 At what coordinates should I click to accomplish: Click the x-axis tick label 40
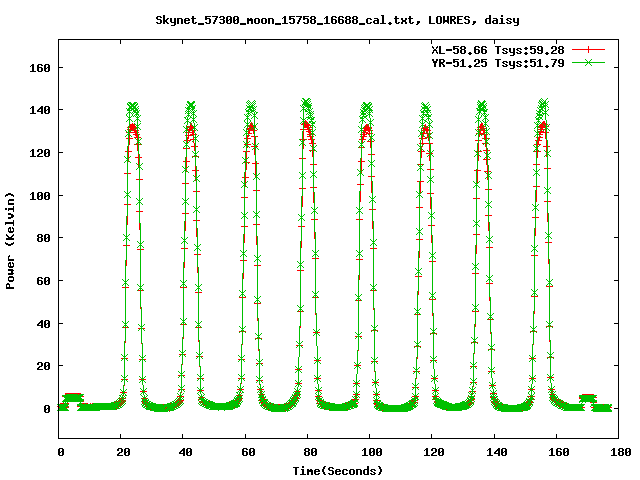coord(185,452)
